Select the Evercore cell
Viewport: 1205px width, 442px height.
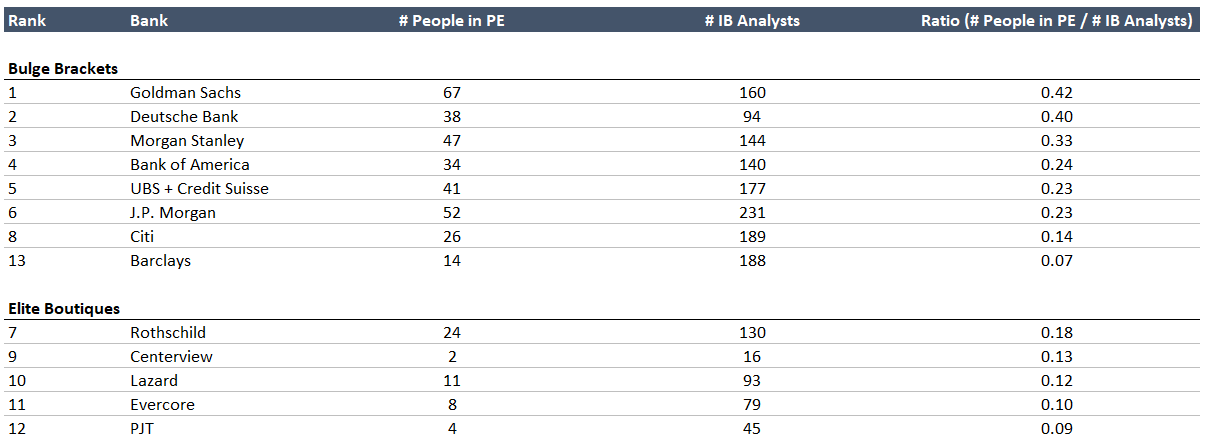[x=162, y=405]
